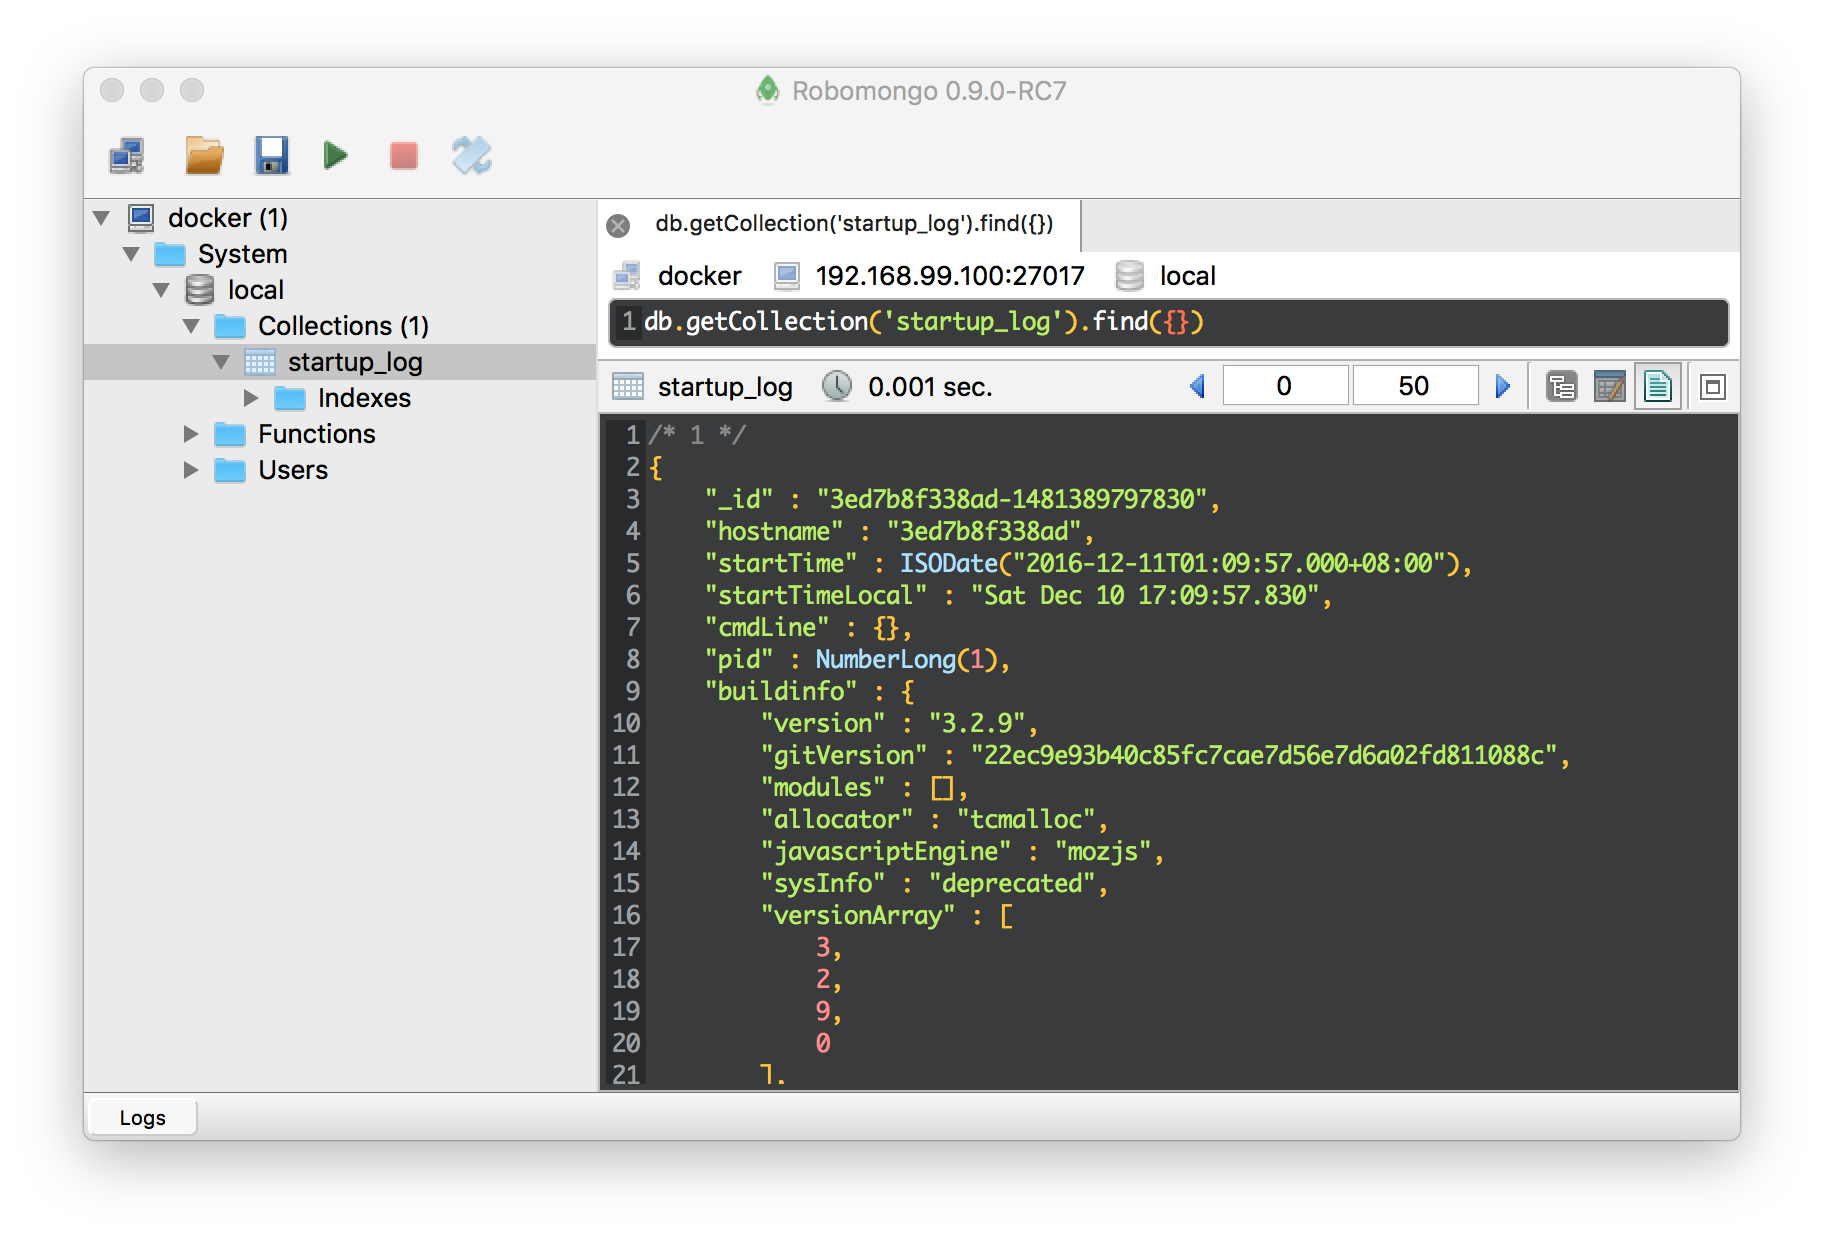Stop execution with the red stop button
This screenshot has width=1824, height=1240.
click(404, 155)
